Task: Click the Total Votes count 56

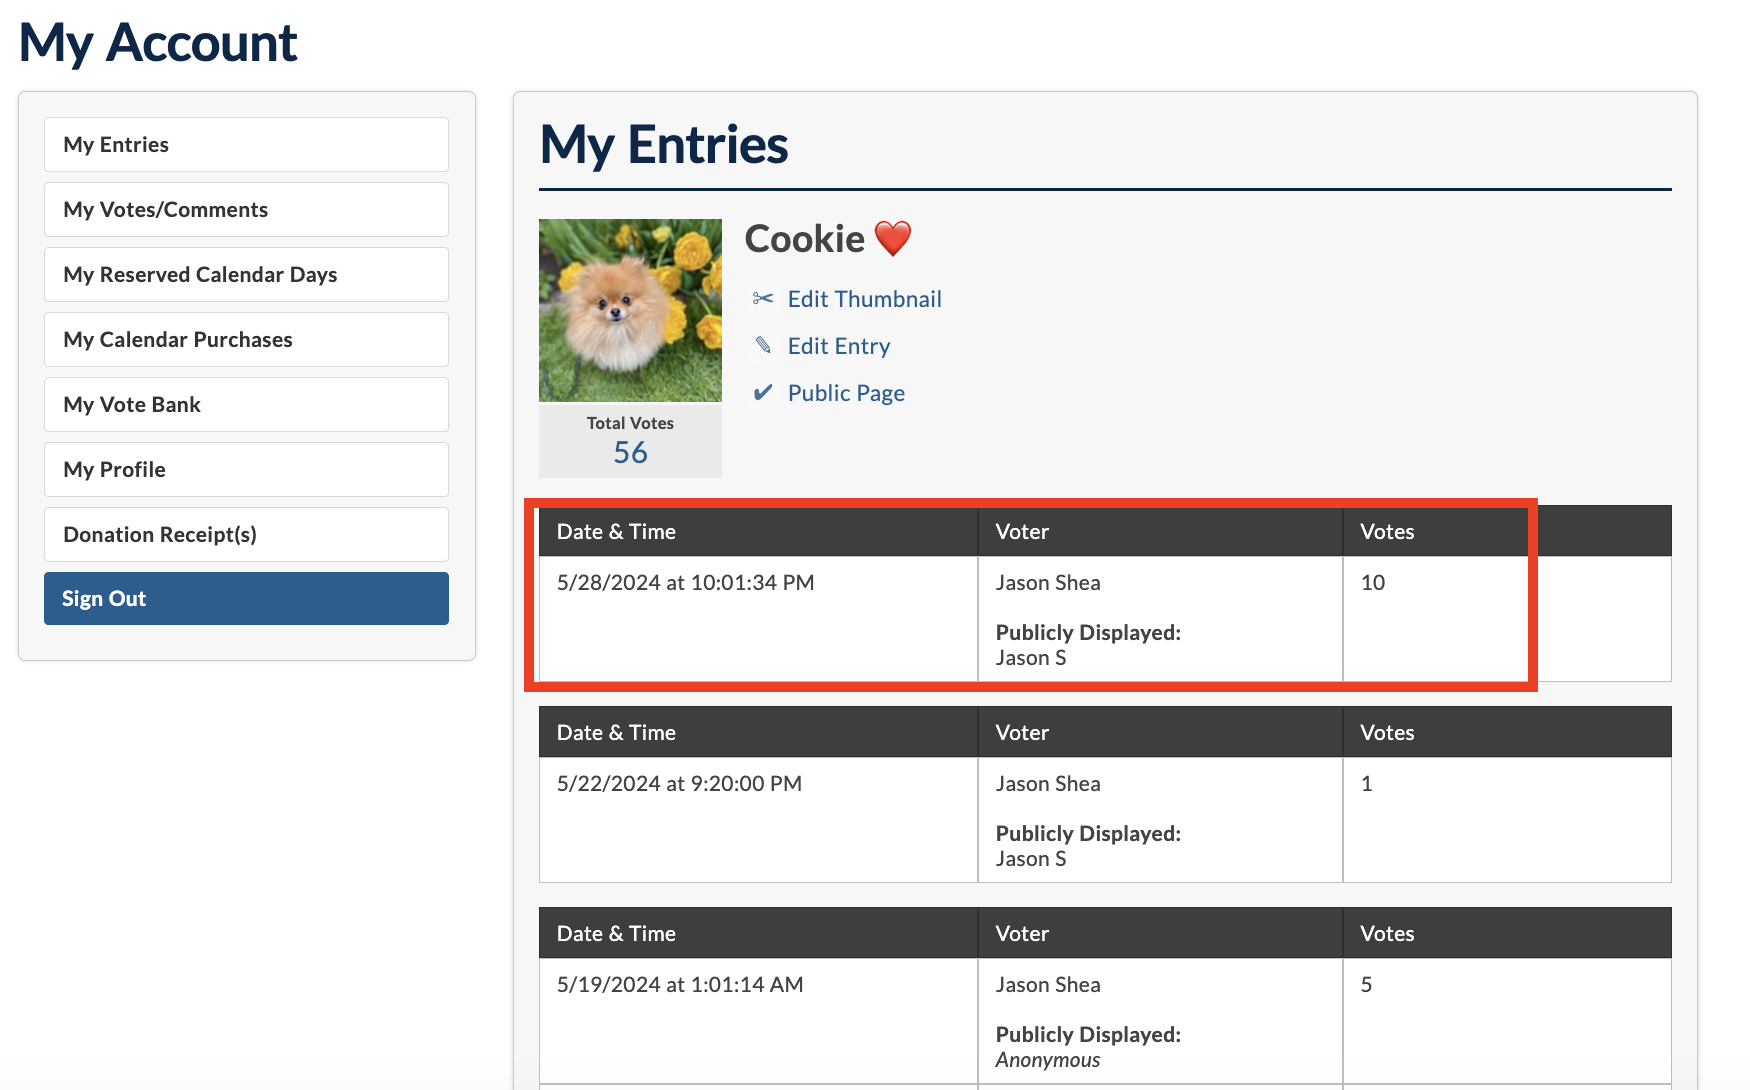Action: pos(630,453)
